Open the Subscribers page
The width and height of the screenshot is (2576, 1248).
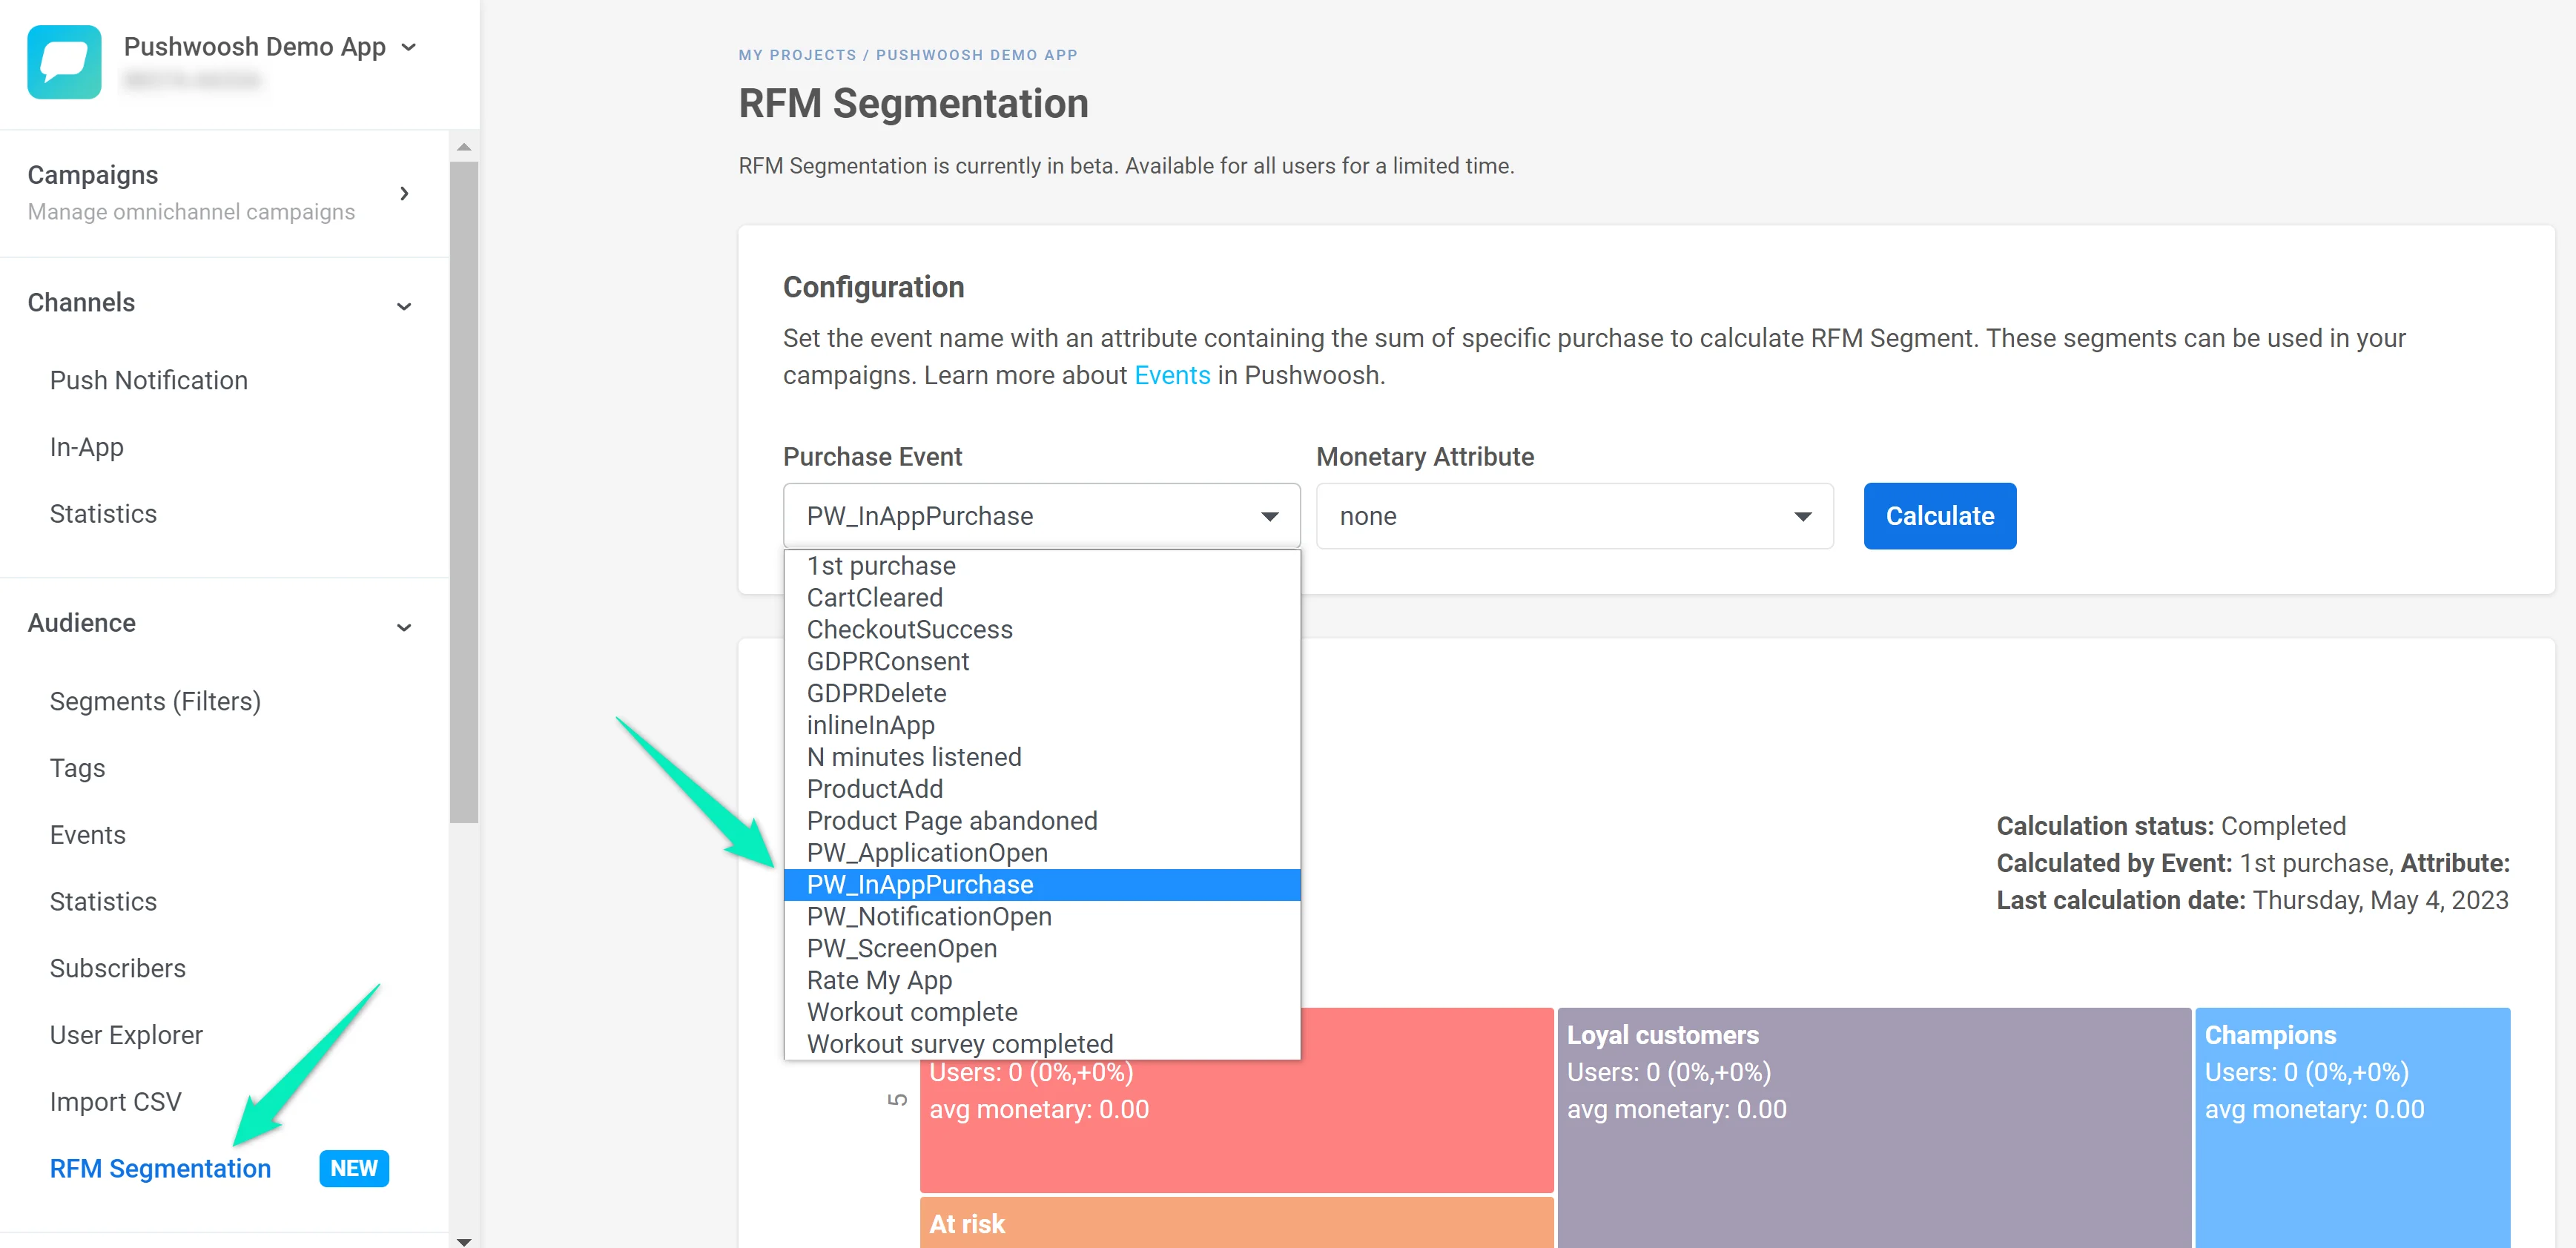click(117, 968)
